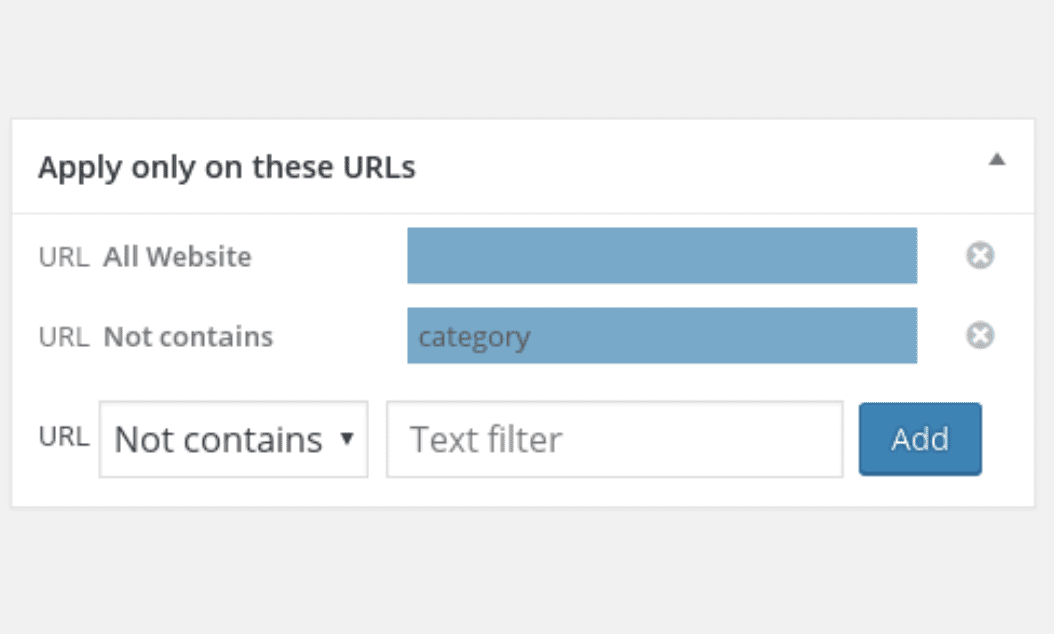Collapse the Apply only on these URLs panel
The image size is (1054, 634).
pos(997,159)
